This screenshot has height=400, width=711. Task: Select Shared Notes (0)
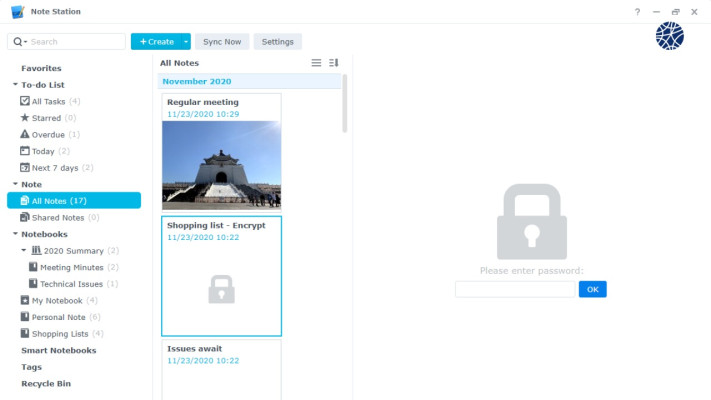pos(65,218)
